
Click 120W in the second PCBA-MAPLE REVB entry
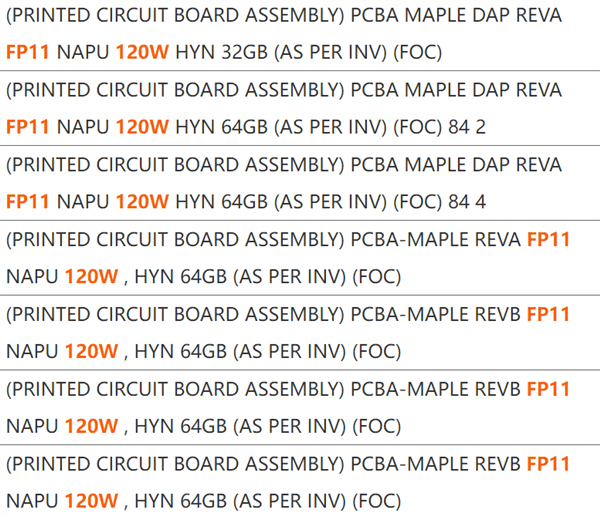click(91, 426)
